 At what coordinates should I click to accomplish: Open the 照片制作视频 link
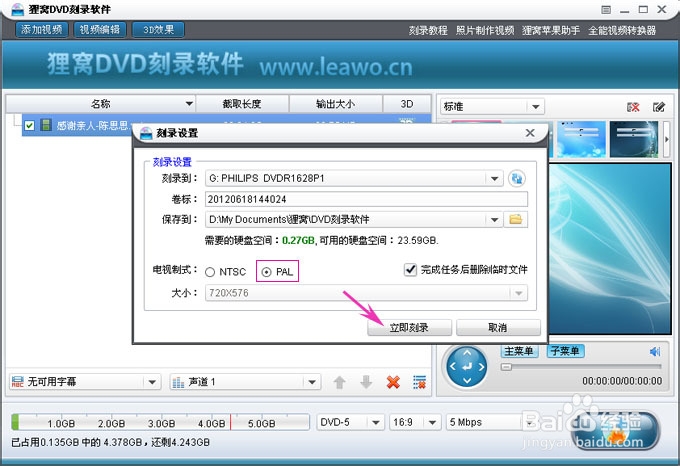click(485, 31)
